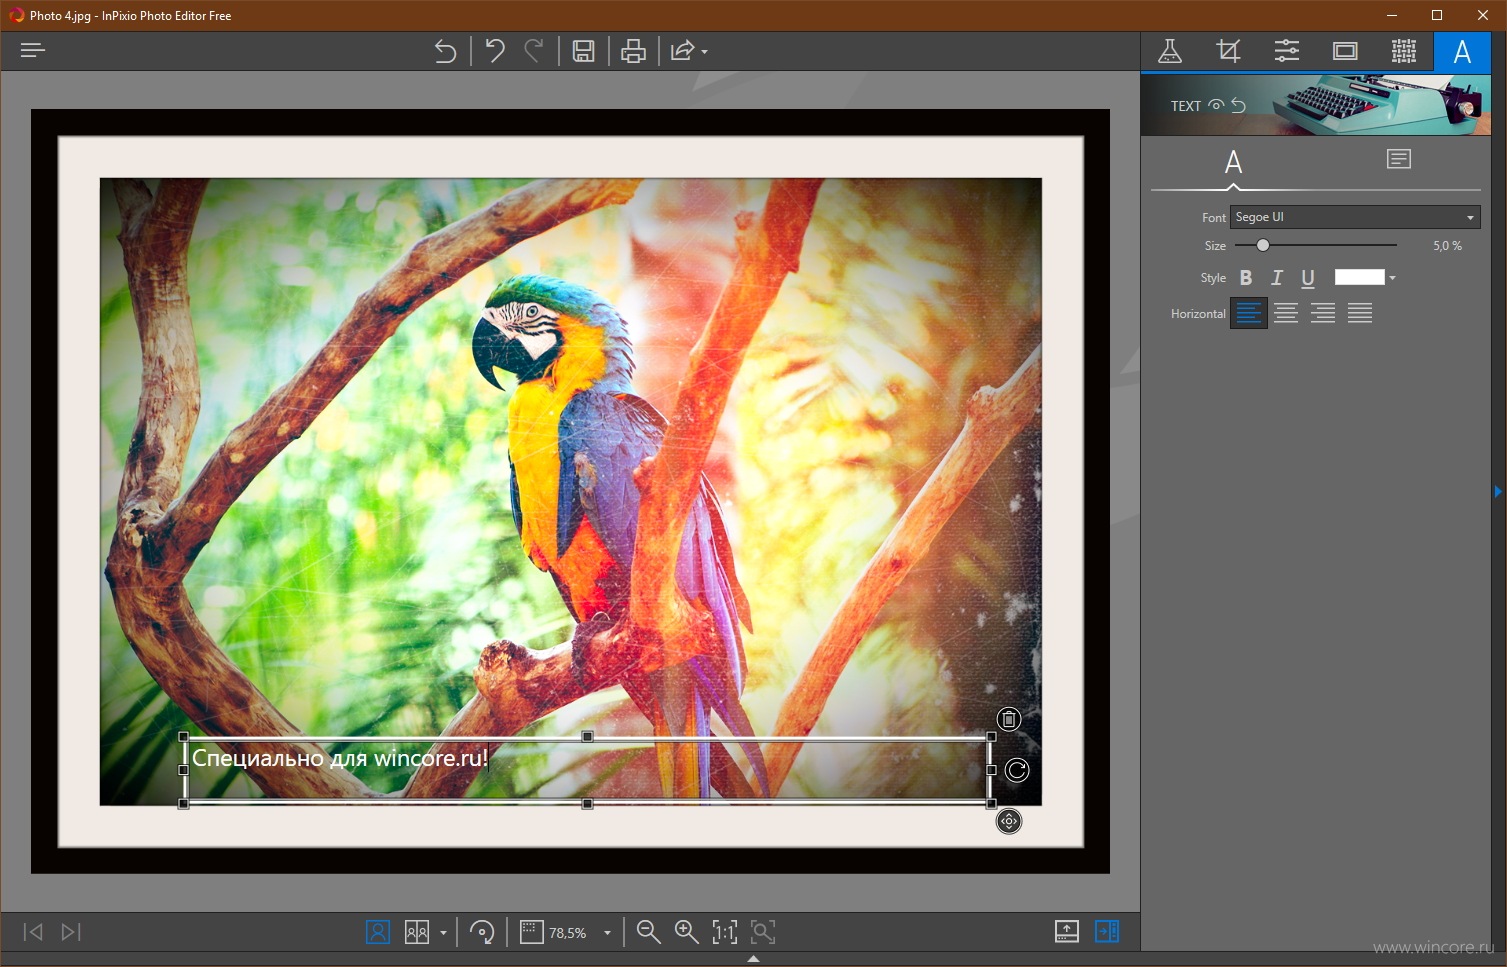Select before/after compare view mode

click(x=417, y=932)
